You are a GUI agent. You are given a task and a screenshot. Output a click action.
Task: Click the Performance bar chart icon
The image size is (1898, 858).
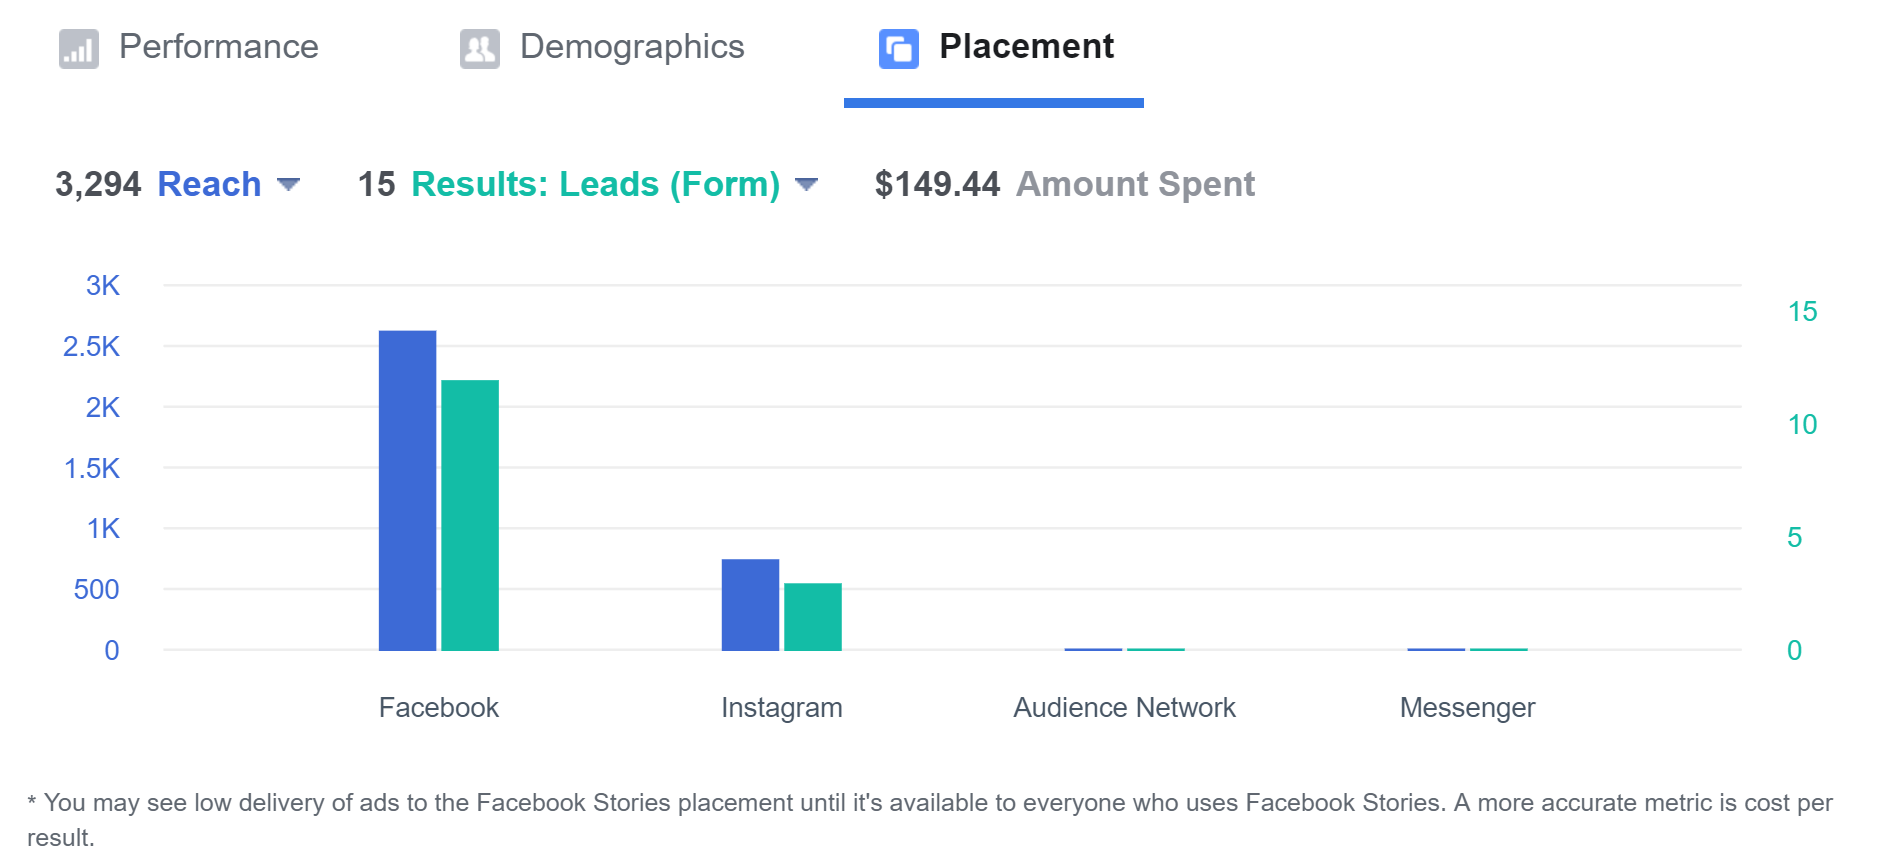pyautogui.click(x=78, y=48)
